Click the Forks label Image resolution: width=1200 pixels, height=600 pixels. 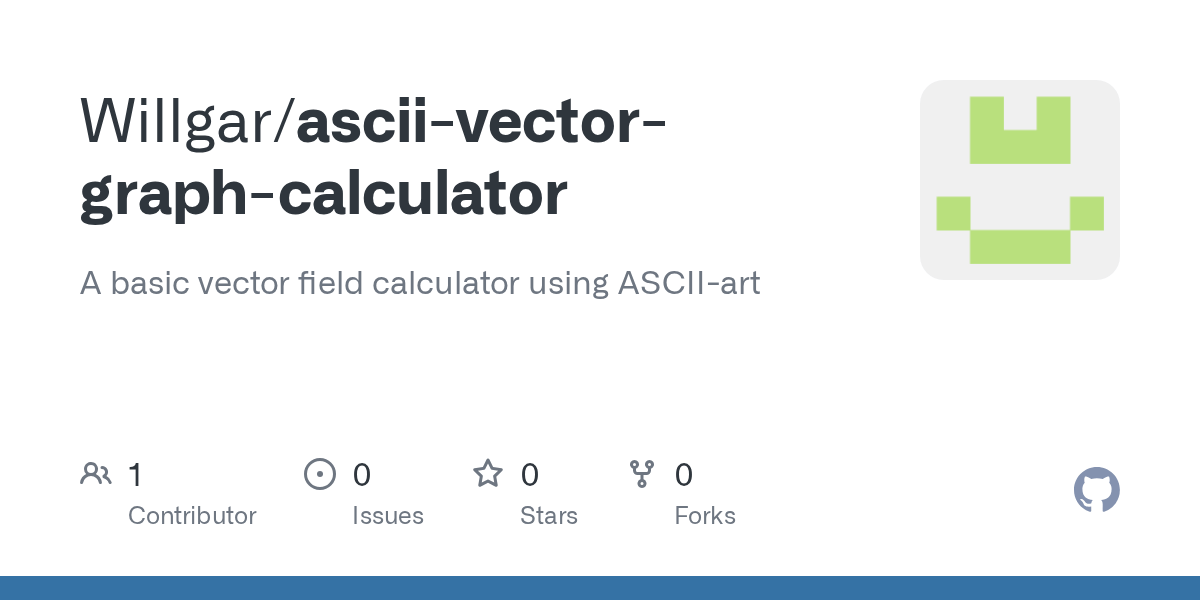(705, 516)
